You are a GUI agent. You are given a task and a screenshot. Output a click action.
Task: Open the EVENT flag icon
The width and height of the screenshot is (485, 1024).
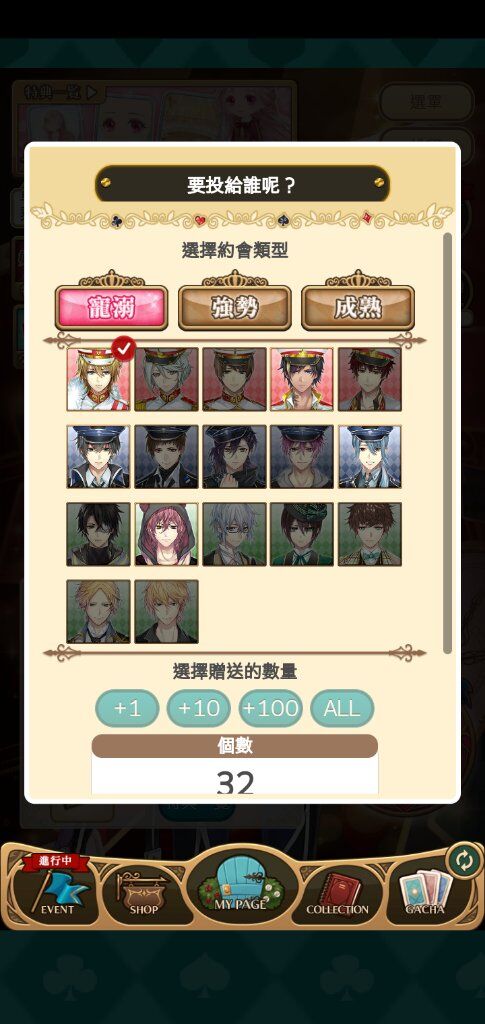(x=57, y=889)
